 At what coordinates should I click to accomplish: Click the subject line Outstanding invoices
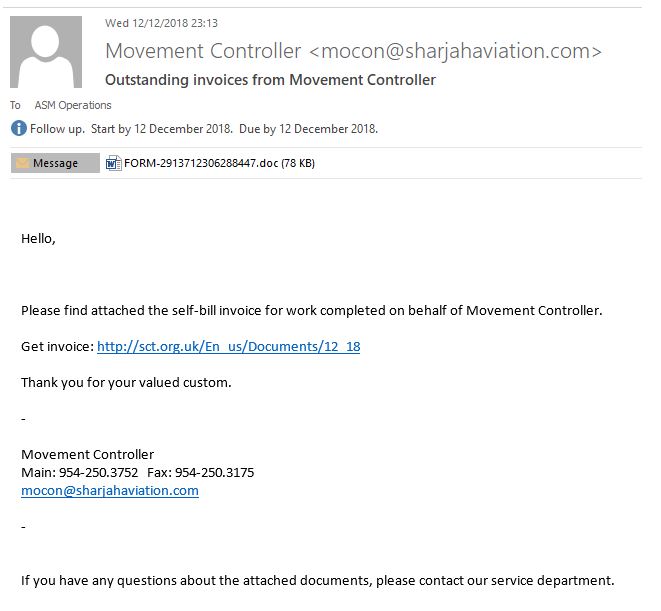(270, 80)
